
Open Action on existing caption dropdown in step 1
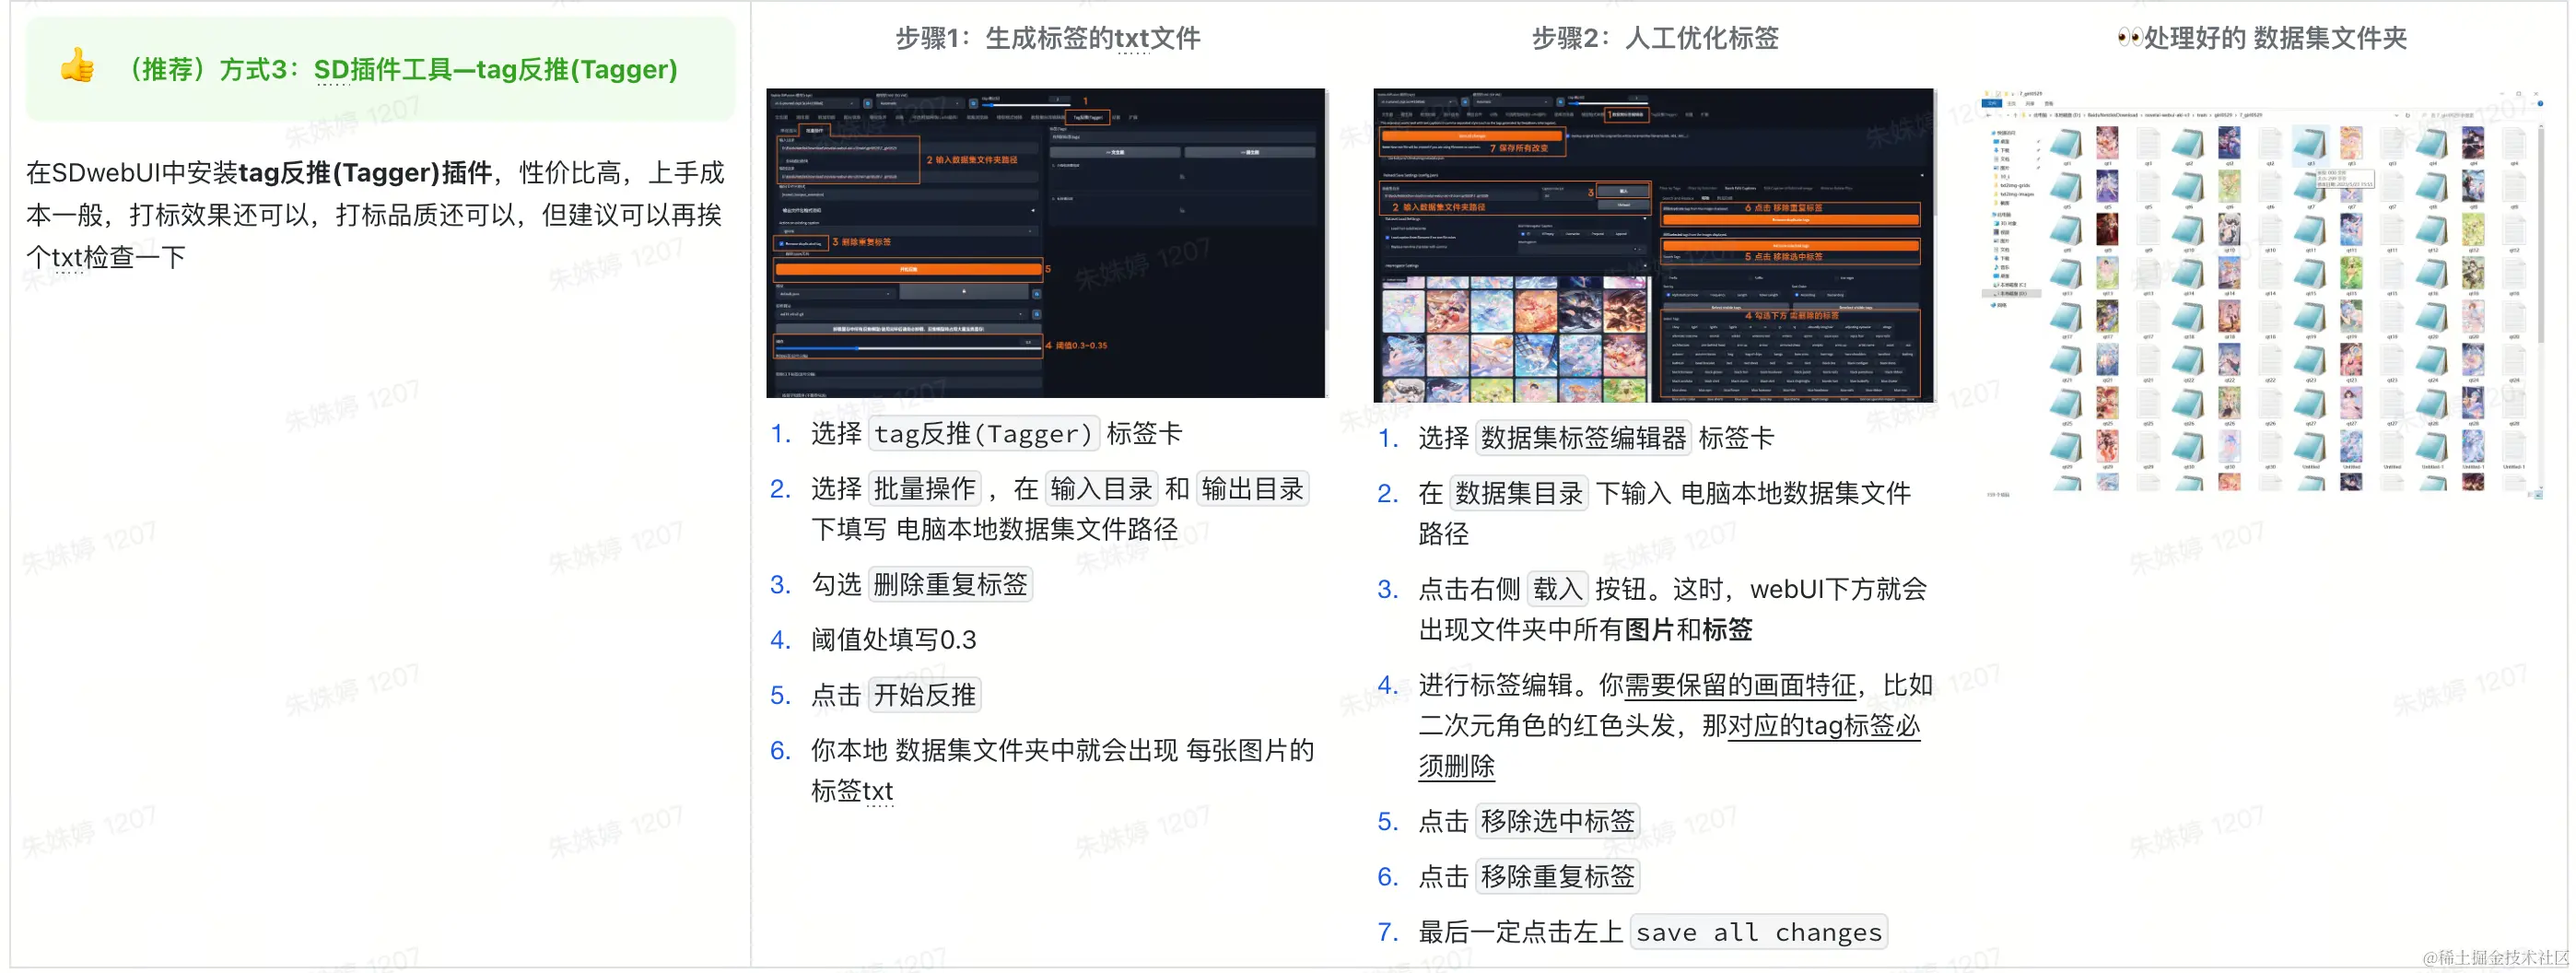click(x=909, y=232)
